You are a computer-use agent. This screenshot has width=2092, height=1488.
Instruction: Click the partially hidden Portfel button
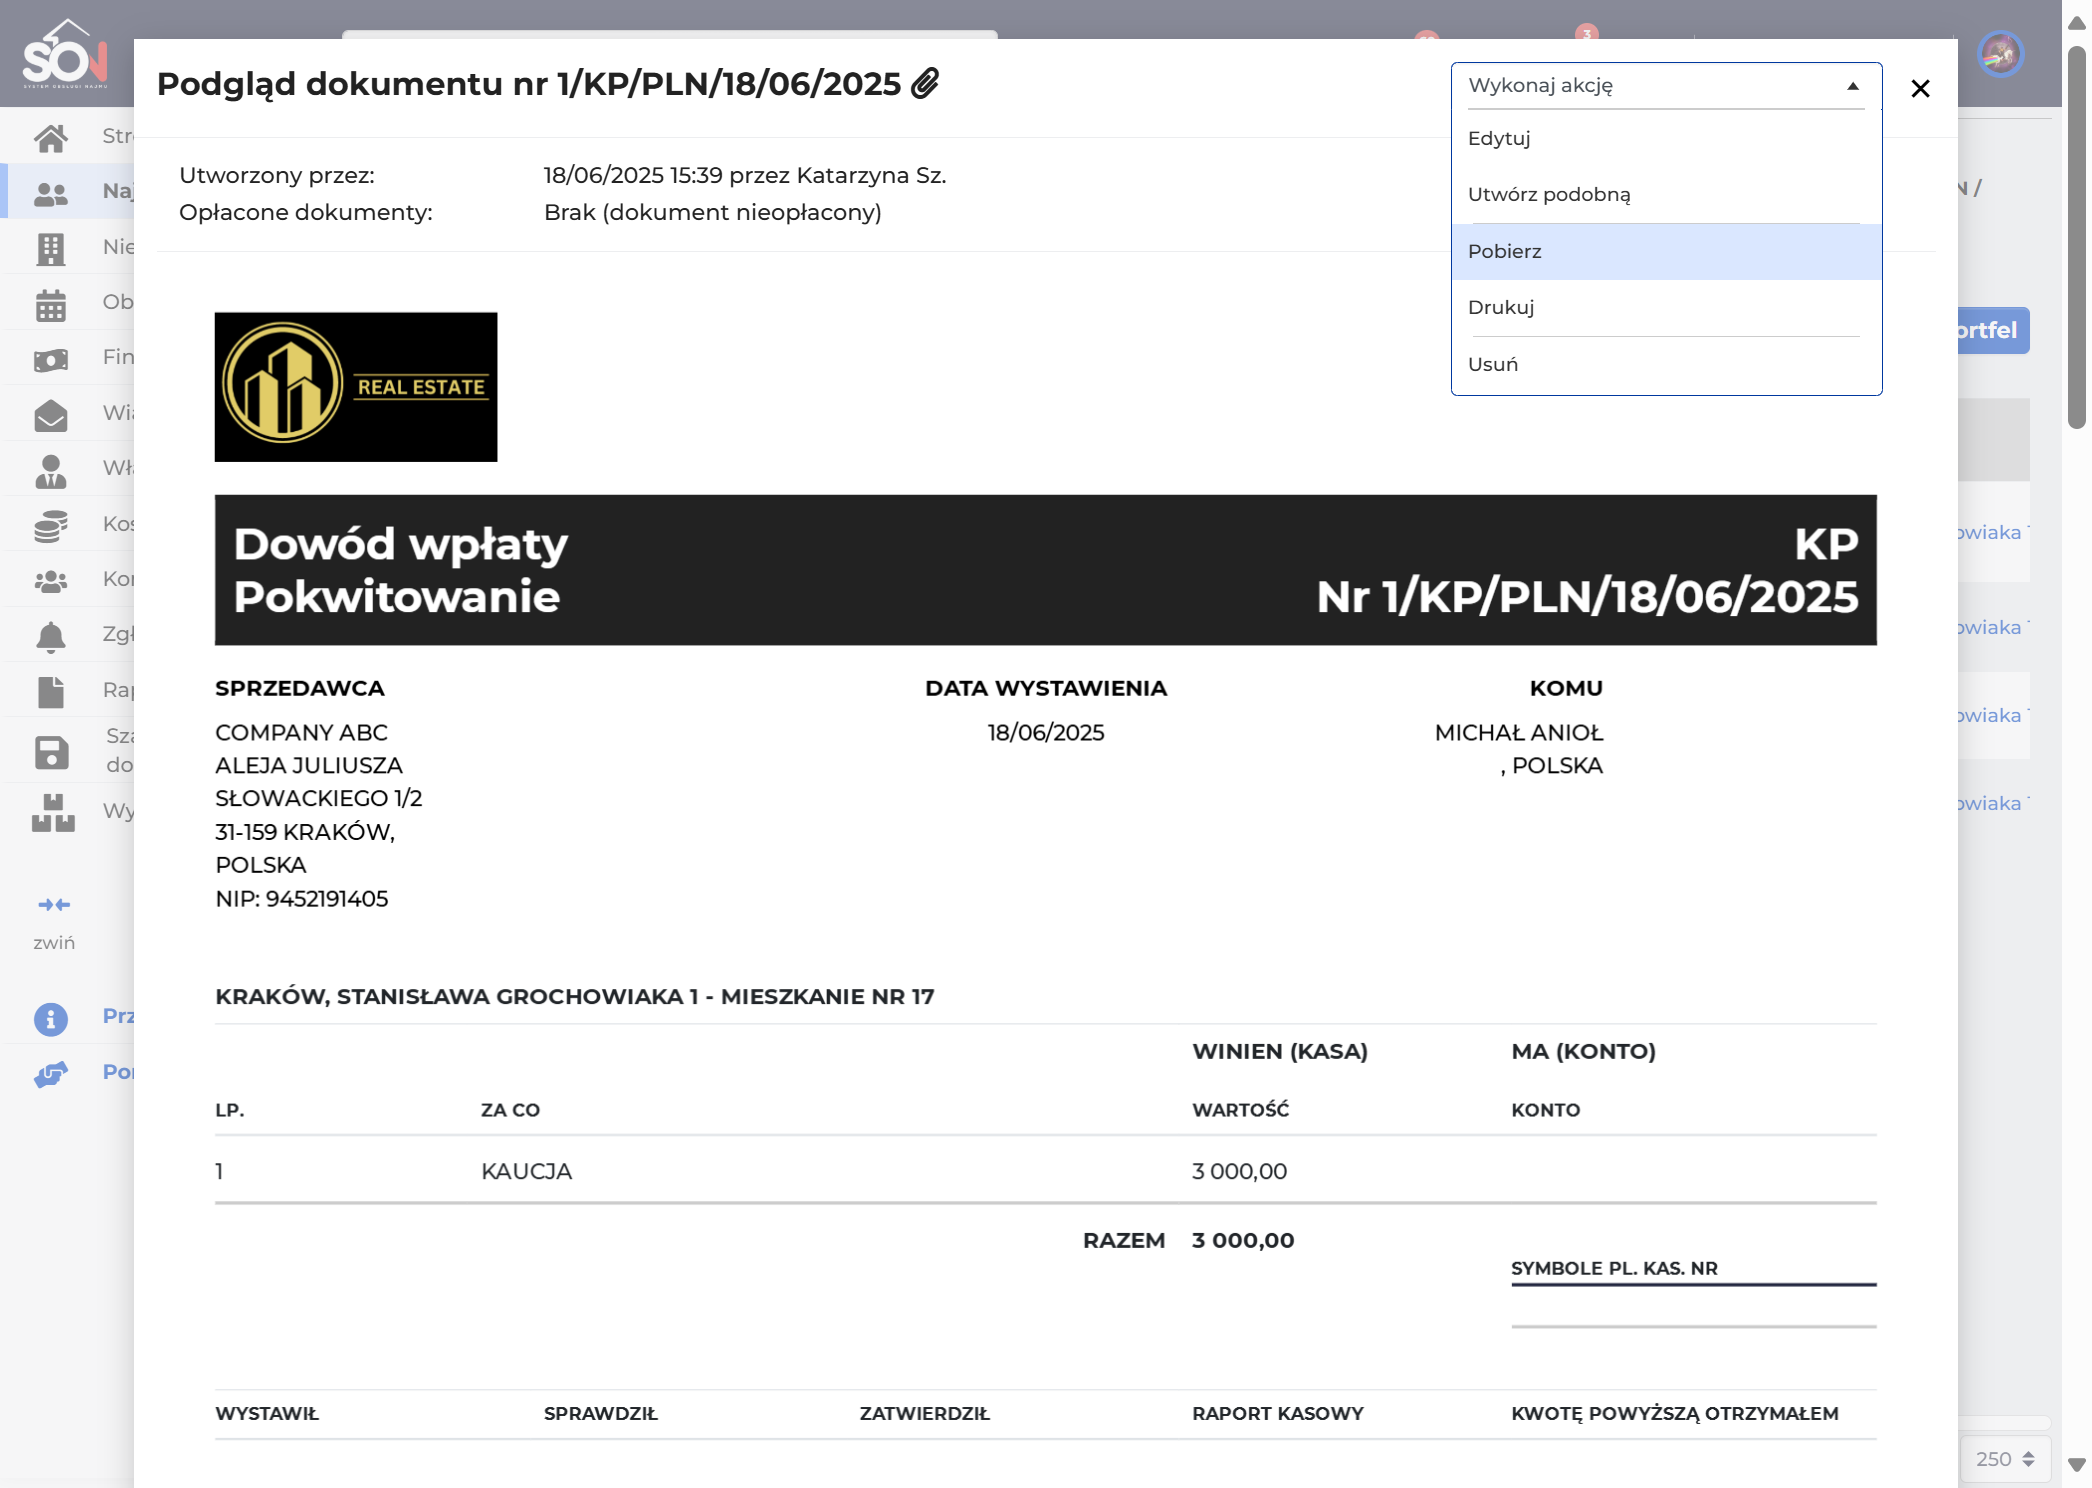click(1993, 330)
